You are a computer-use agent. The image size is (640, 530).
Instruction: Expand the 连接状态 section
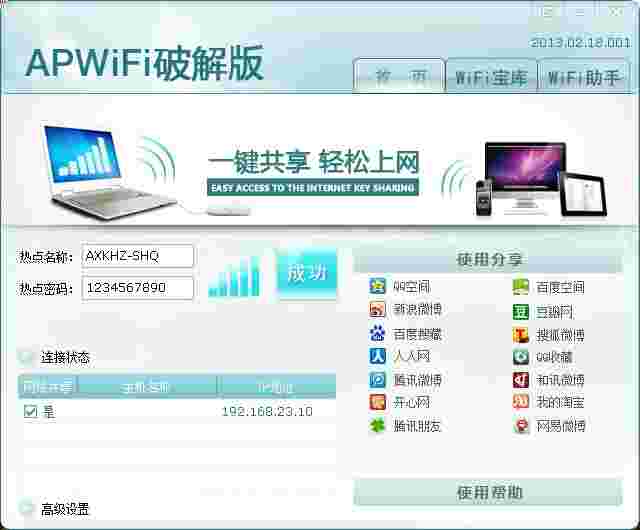click(x=26, y=358)
